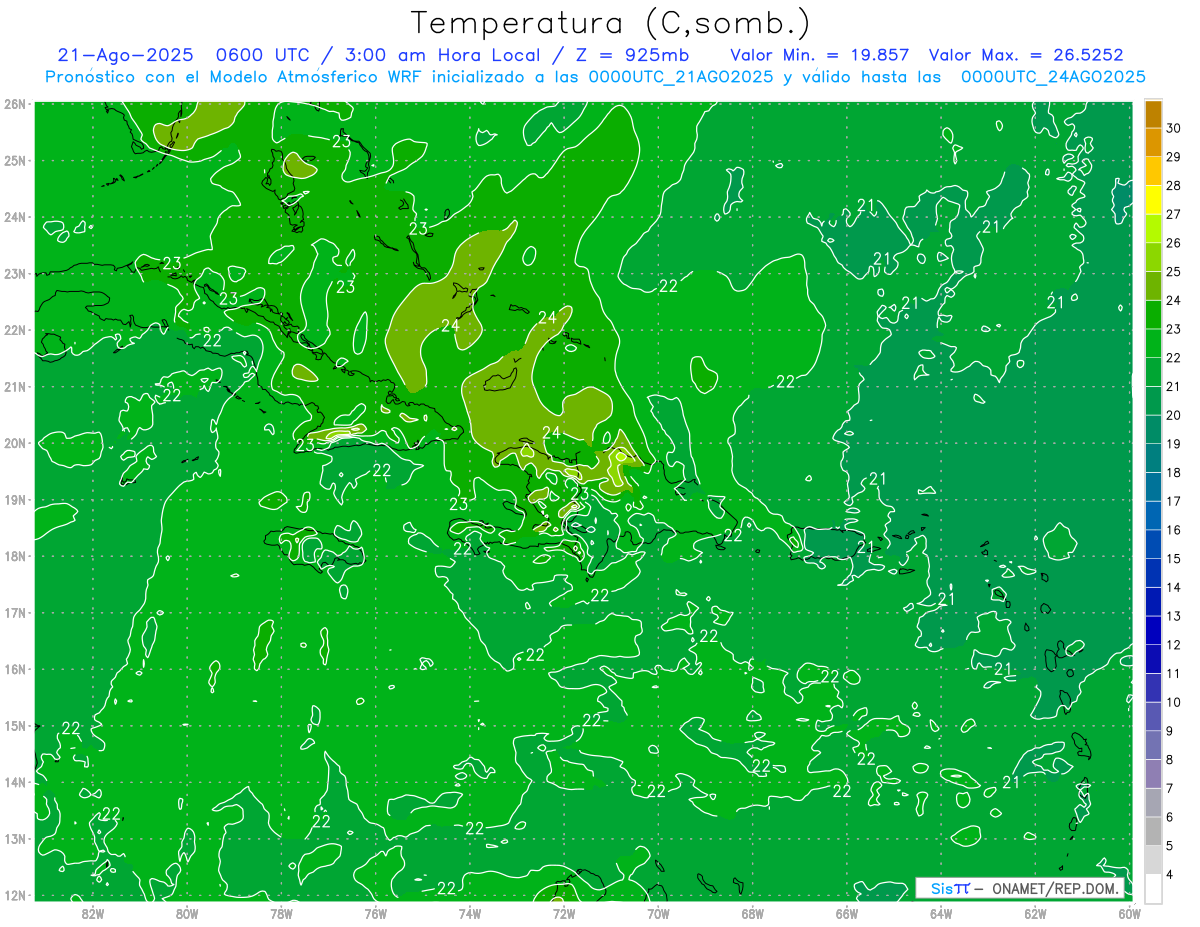Click the longitude label "64W"
The height and width of the screenshot is (927, 1200).
(941, 912)
